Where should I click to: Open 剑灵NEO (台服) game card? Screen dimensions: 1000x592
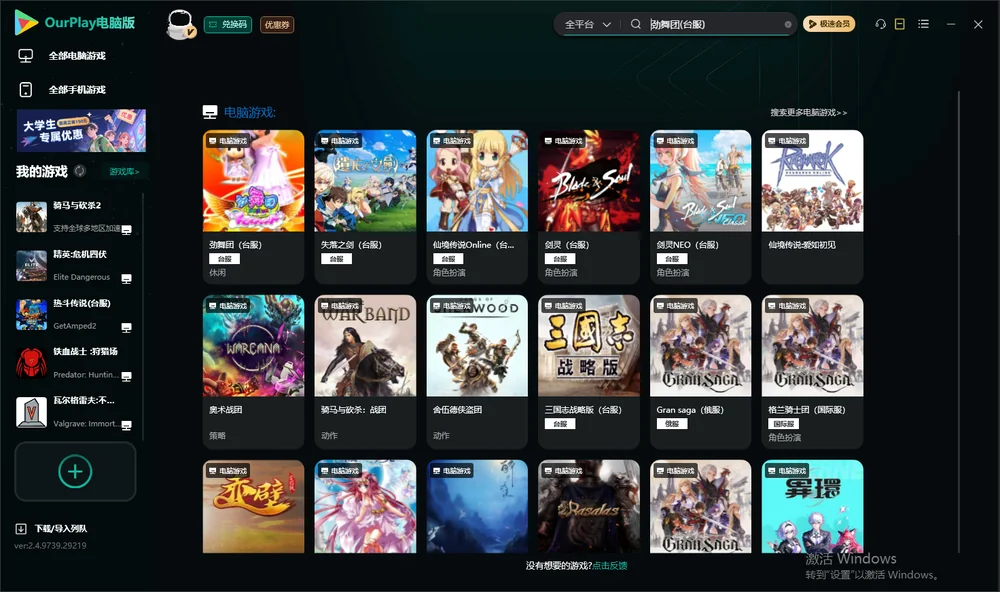[x=701, y=207]
